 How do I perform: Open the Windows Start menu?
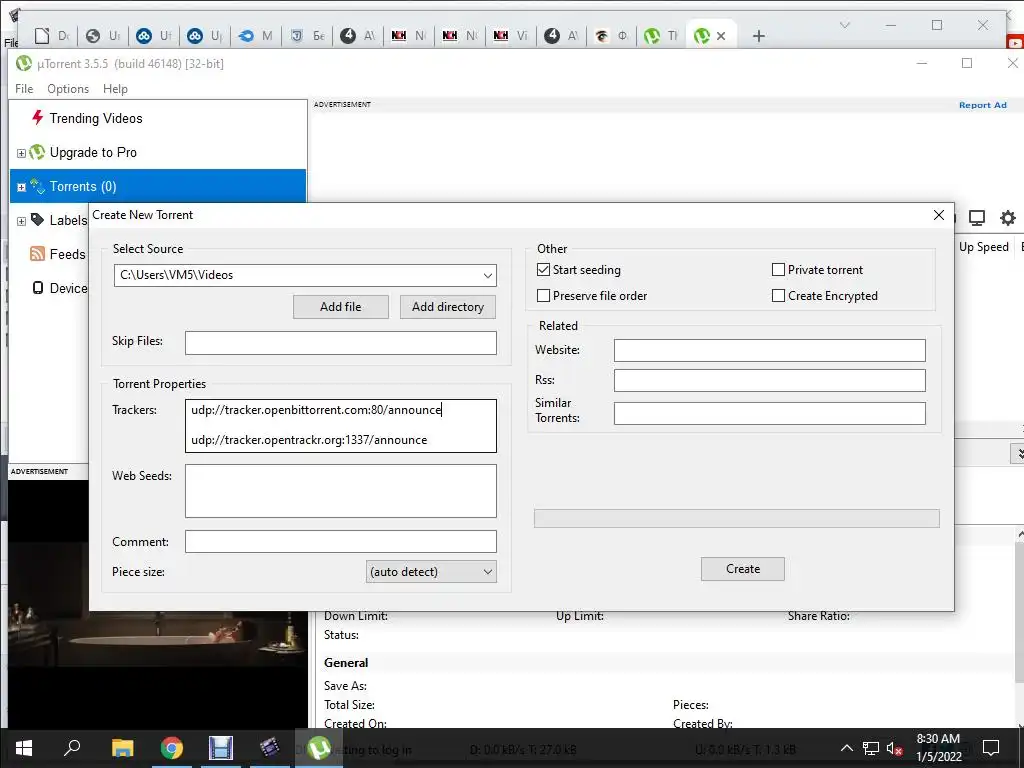pos(24,748)
